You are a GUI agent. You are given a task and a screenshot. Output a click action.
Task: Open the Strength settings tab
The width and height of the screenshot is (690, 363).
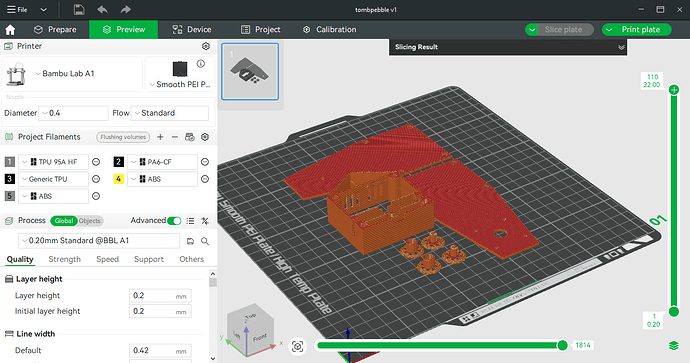coord(64,259)
